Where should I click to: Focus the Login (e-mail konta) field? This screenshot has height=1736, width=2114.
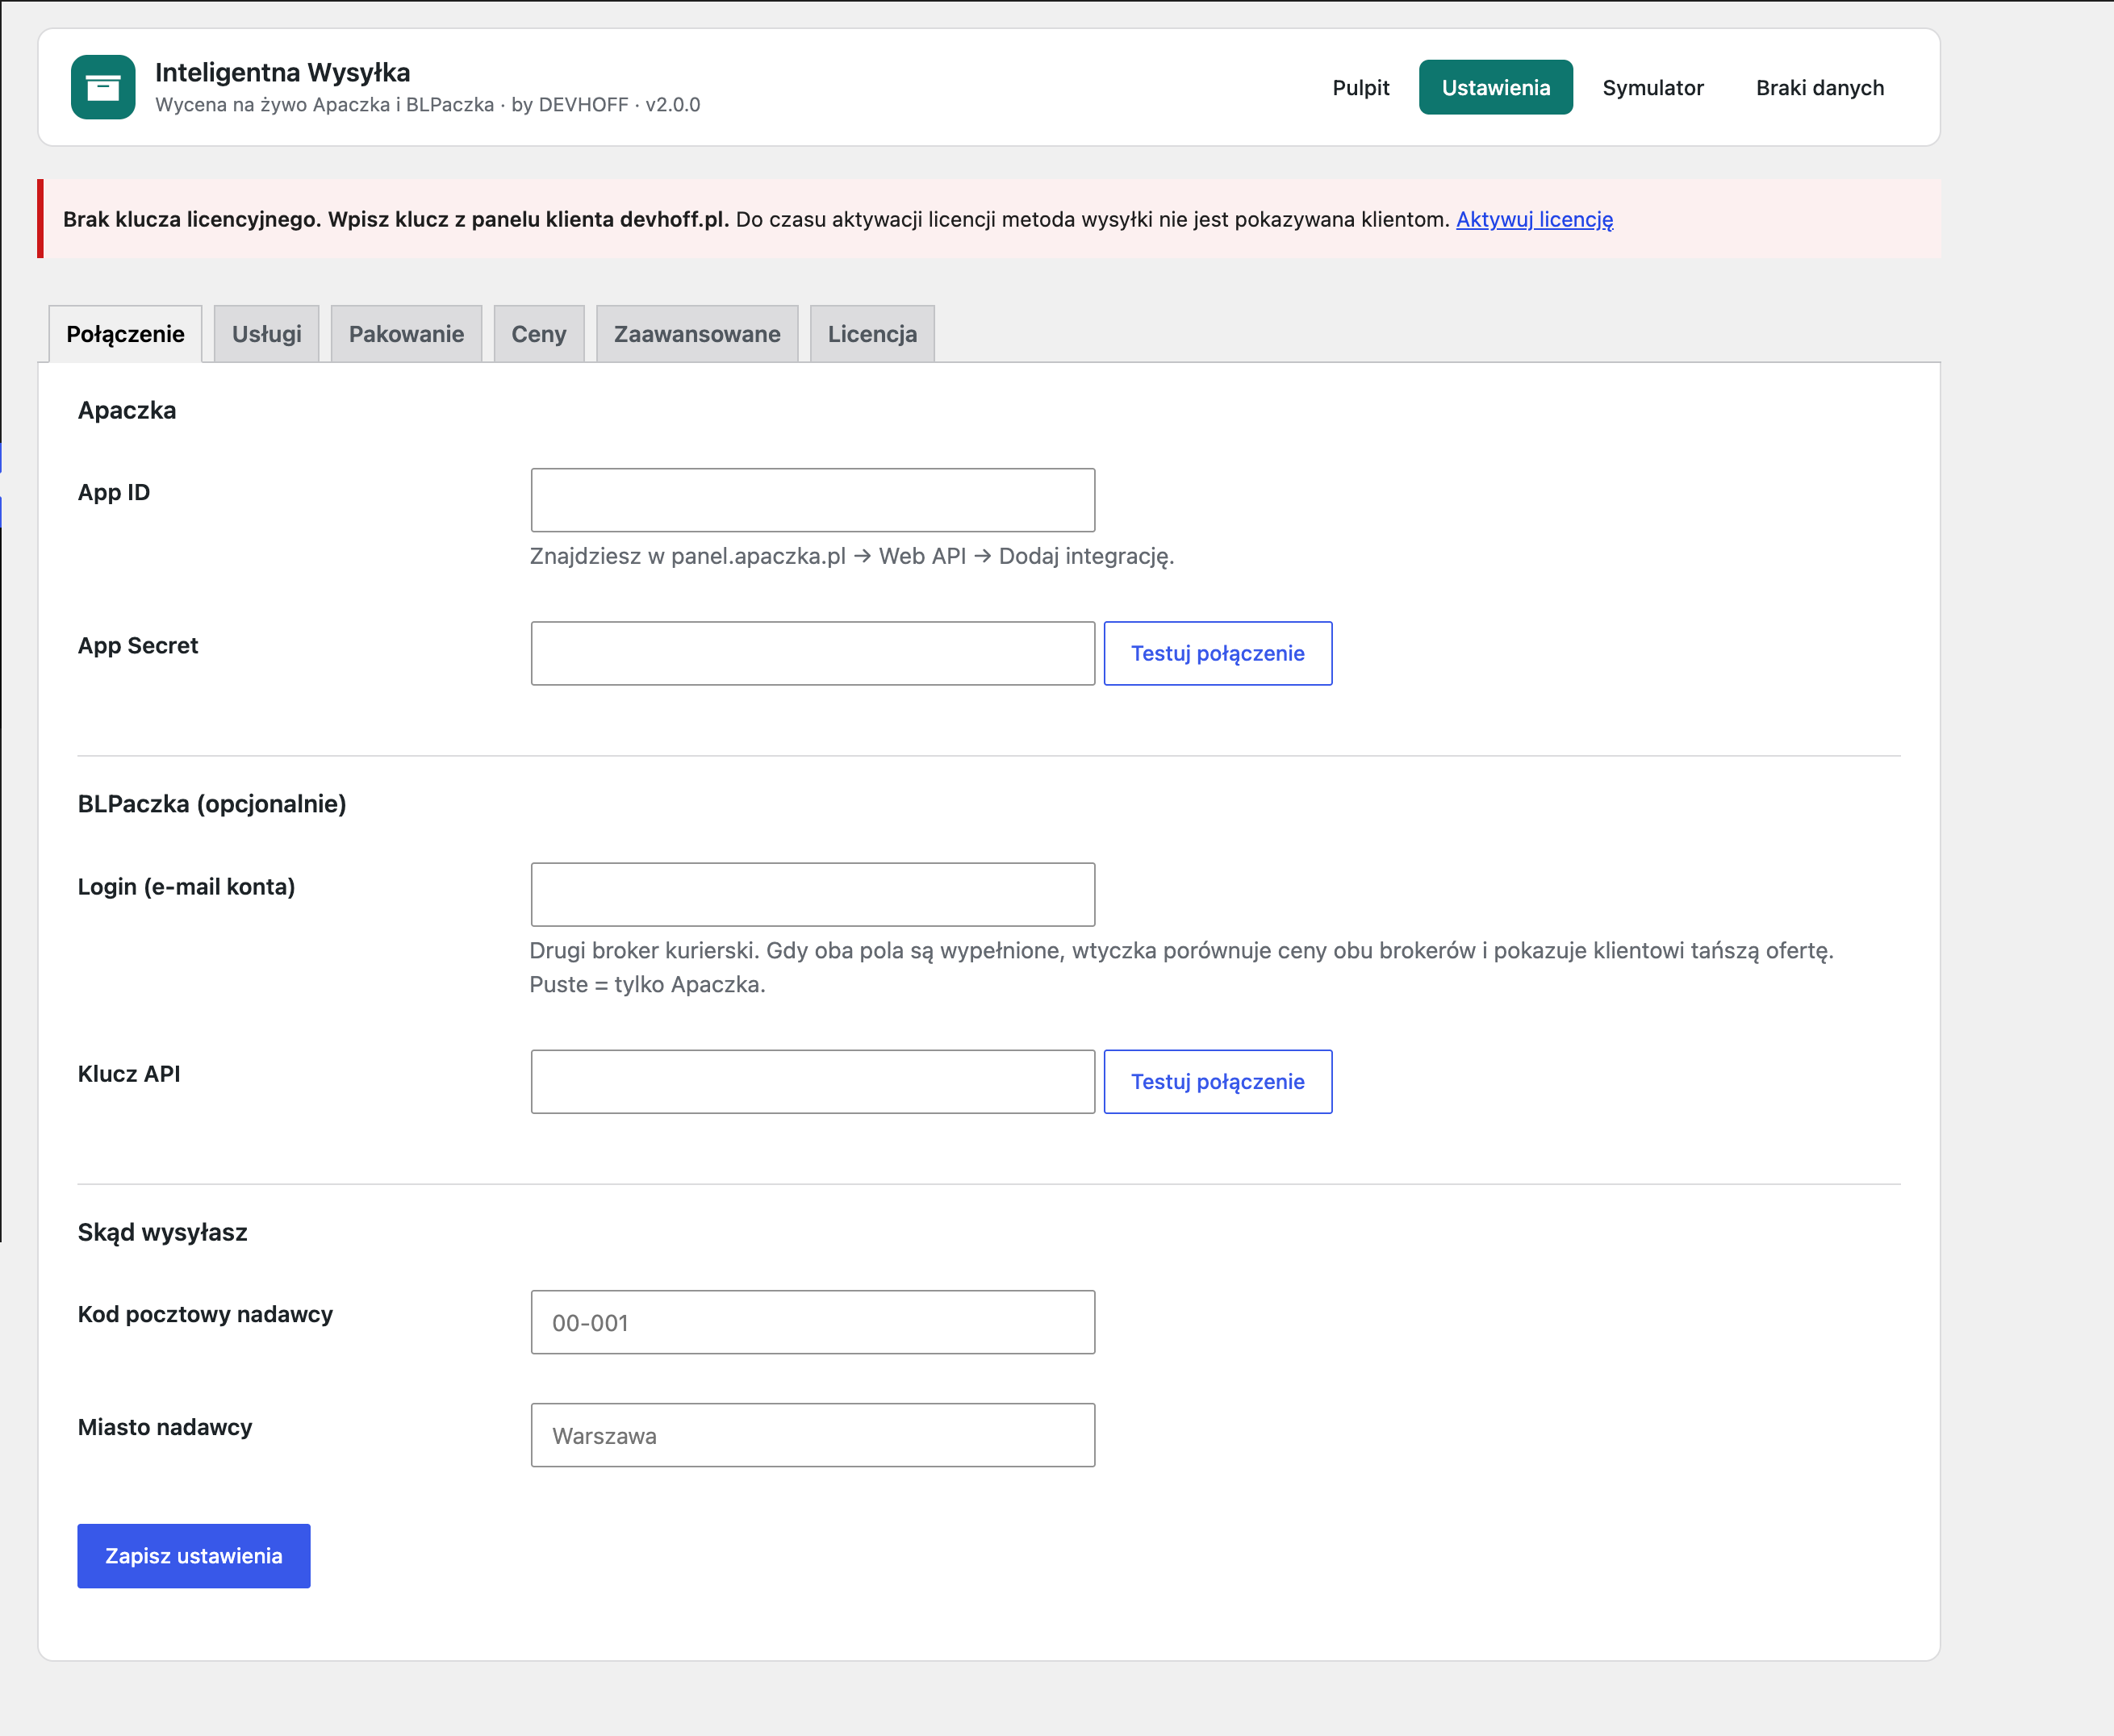[x=812, y=894]
